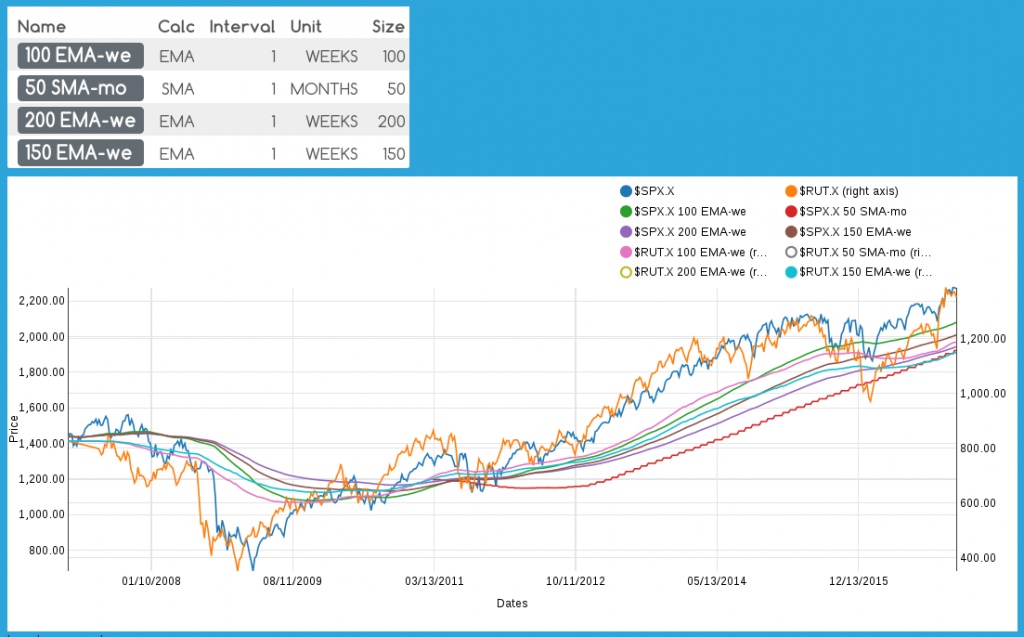Select the 100 EMA-we indicator tag
The width and height of the screenshot is (1024, 637).
click(x=80, y=56)
